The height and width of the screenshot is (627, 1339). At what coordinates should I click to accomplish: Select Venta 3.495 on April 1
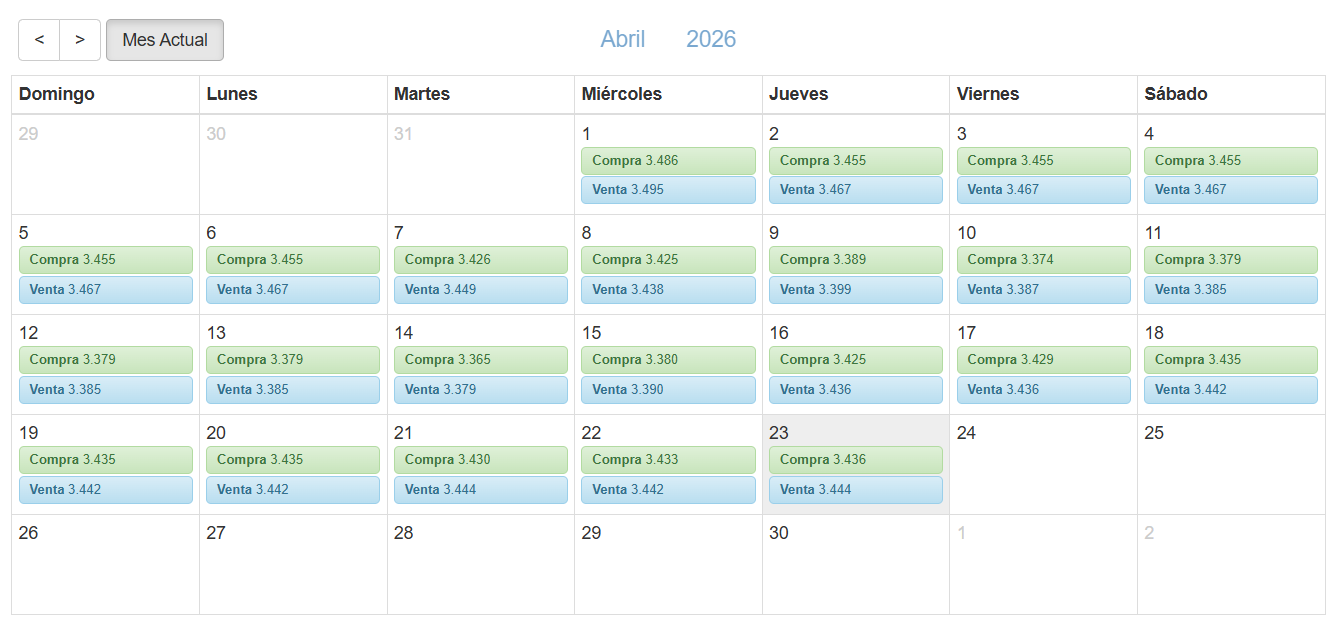[x=668, y=190]
